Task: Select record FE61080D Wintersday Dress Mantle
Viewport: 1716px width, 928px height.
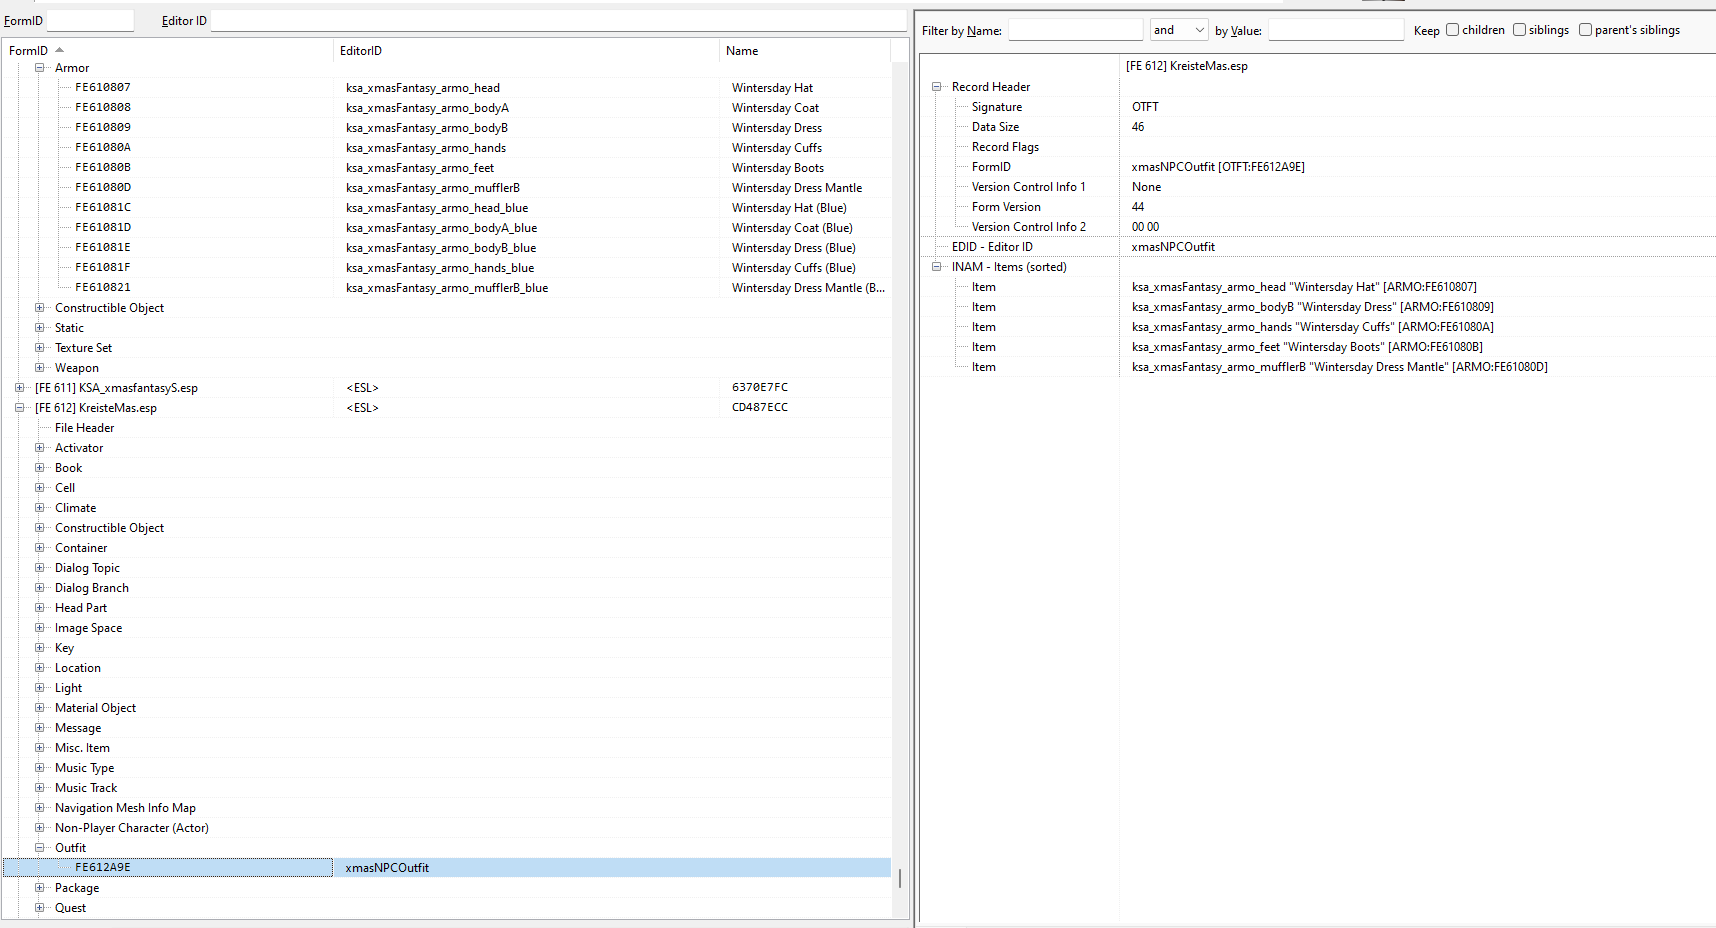Action: coord(446,188)
